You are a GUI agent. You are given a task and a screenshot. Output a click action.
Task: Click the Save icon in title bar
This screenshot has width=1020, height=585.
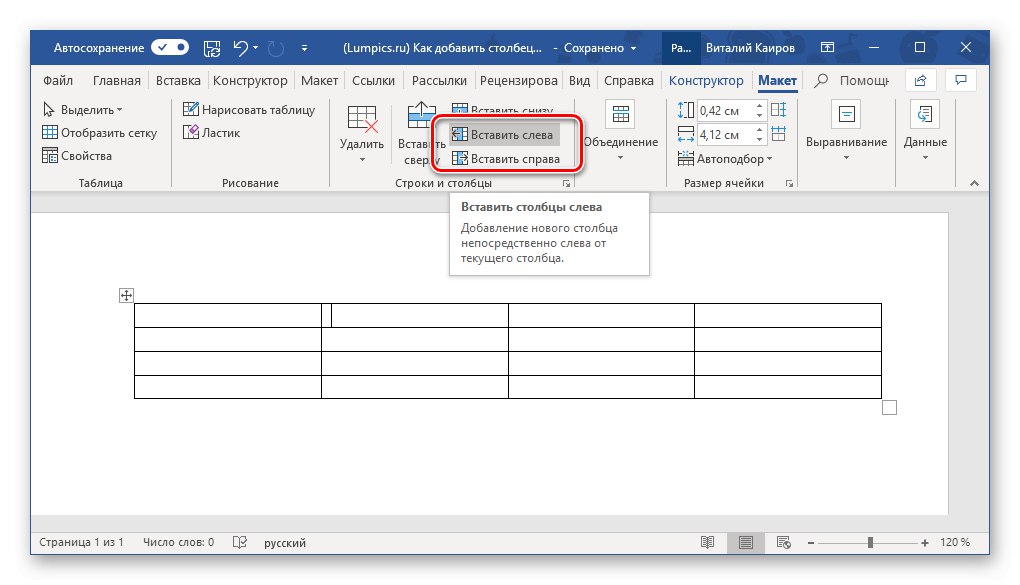[x=211, y=48]
